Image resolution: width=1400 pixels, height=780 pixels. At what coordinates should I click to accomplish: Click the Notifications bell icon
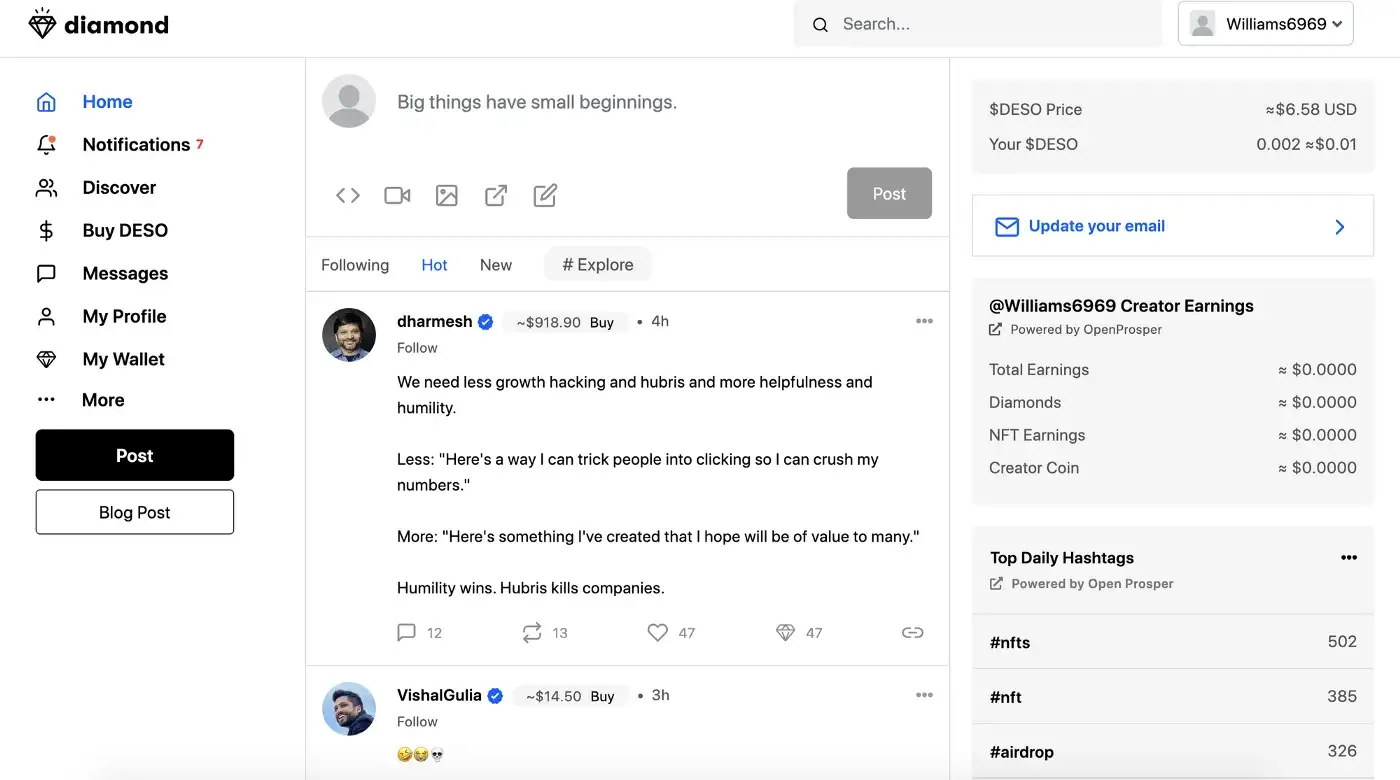tap(46, 145)
